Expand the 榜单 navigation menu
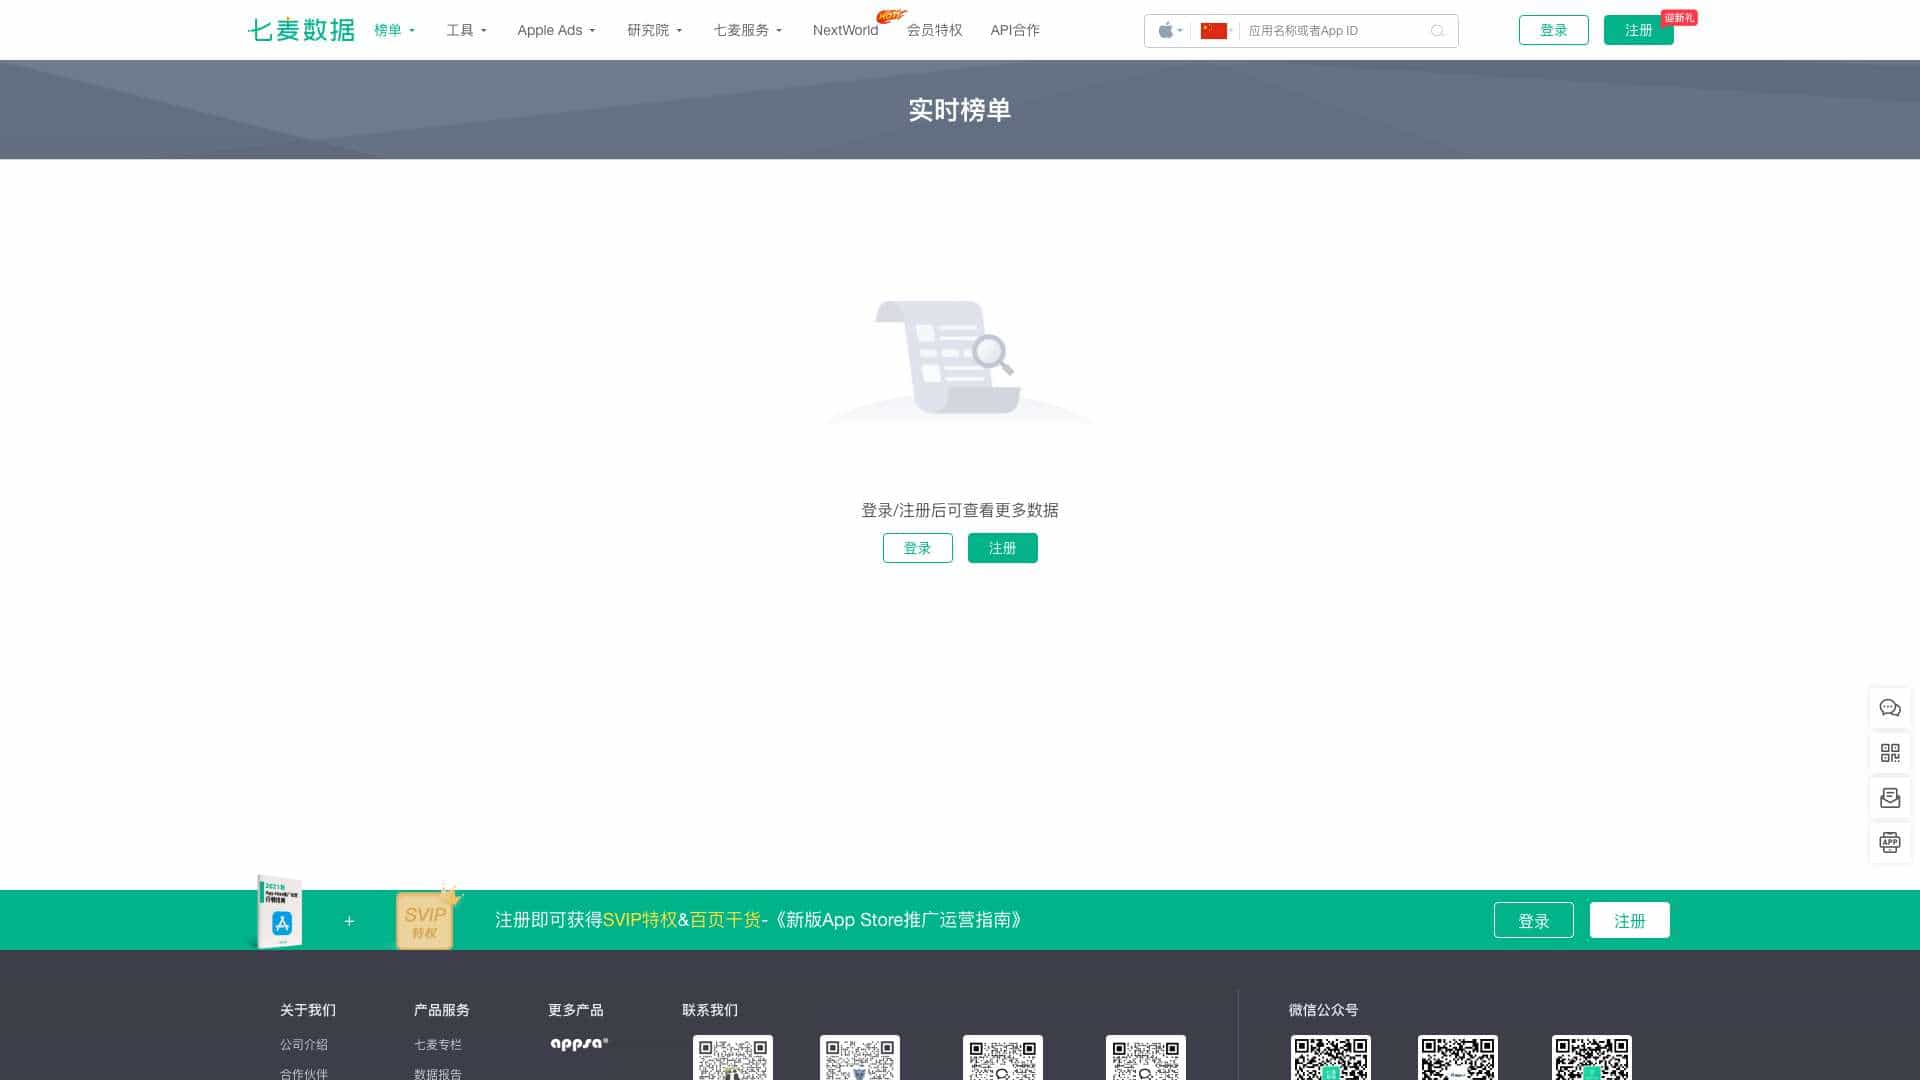 (394, 30)
